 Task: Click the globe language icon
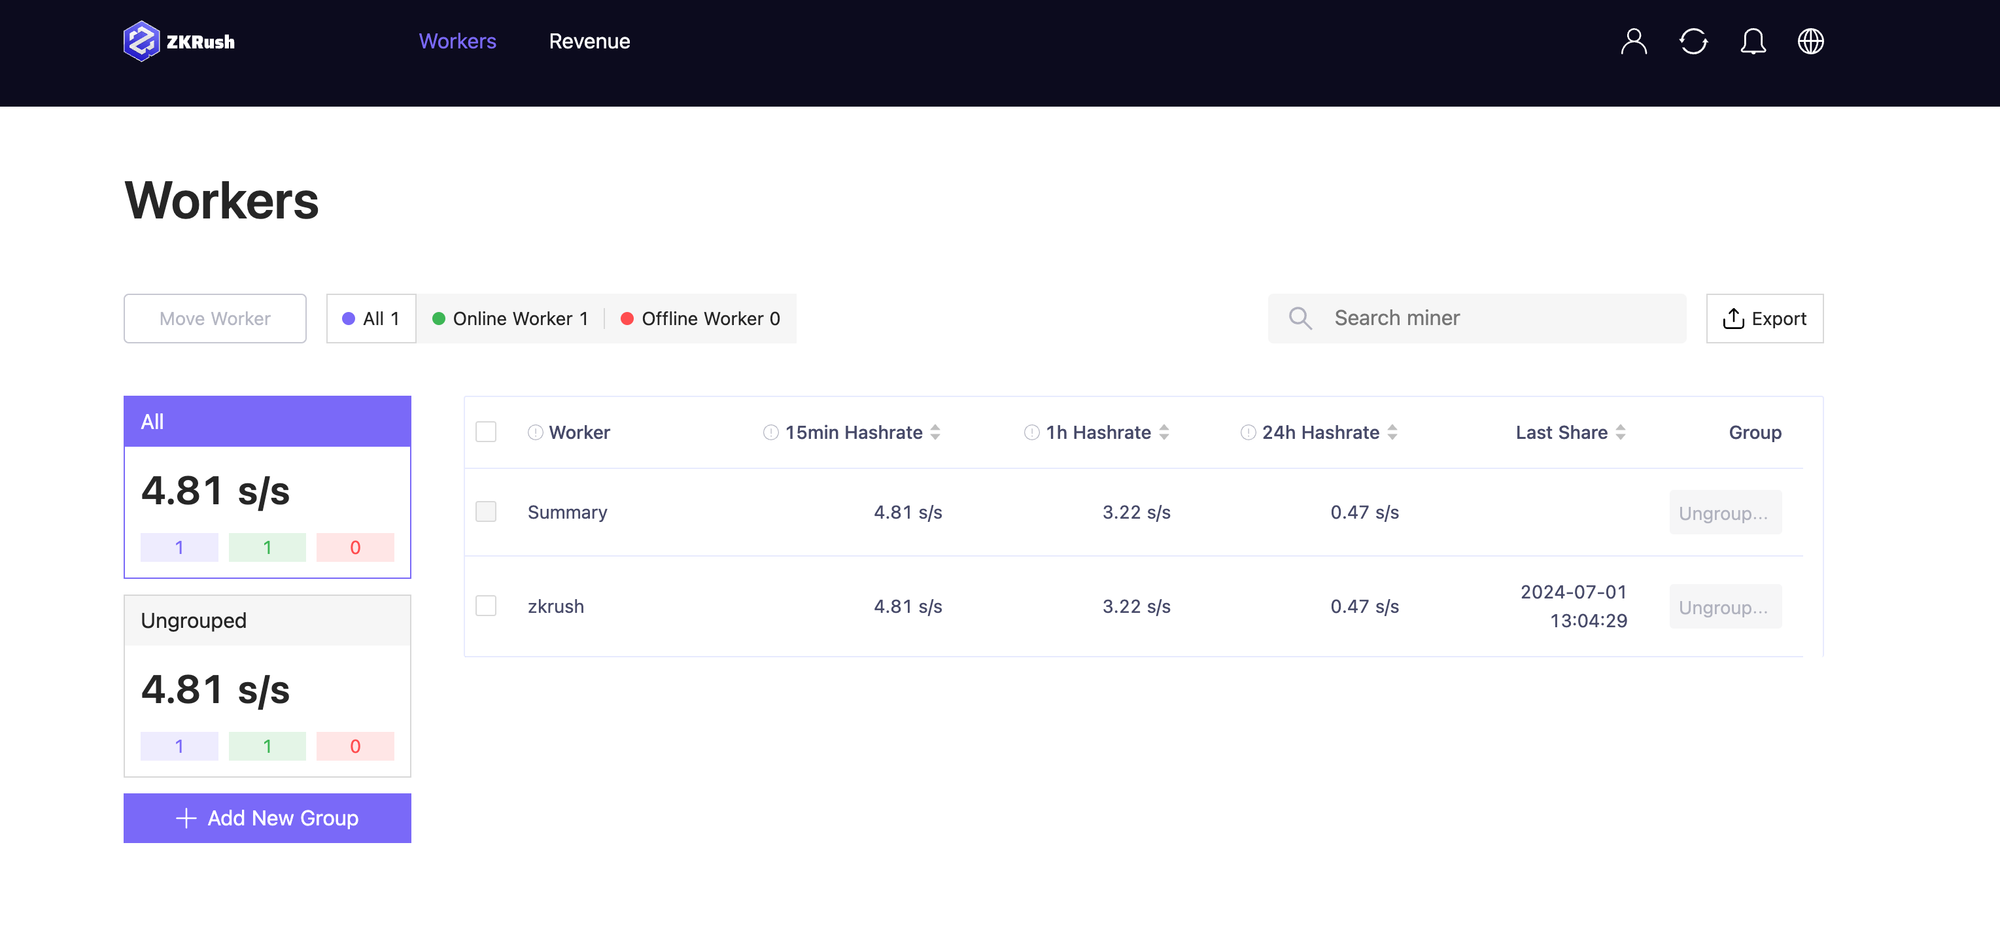click(x=1810, y=41)
